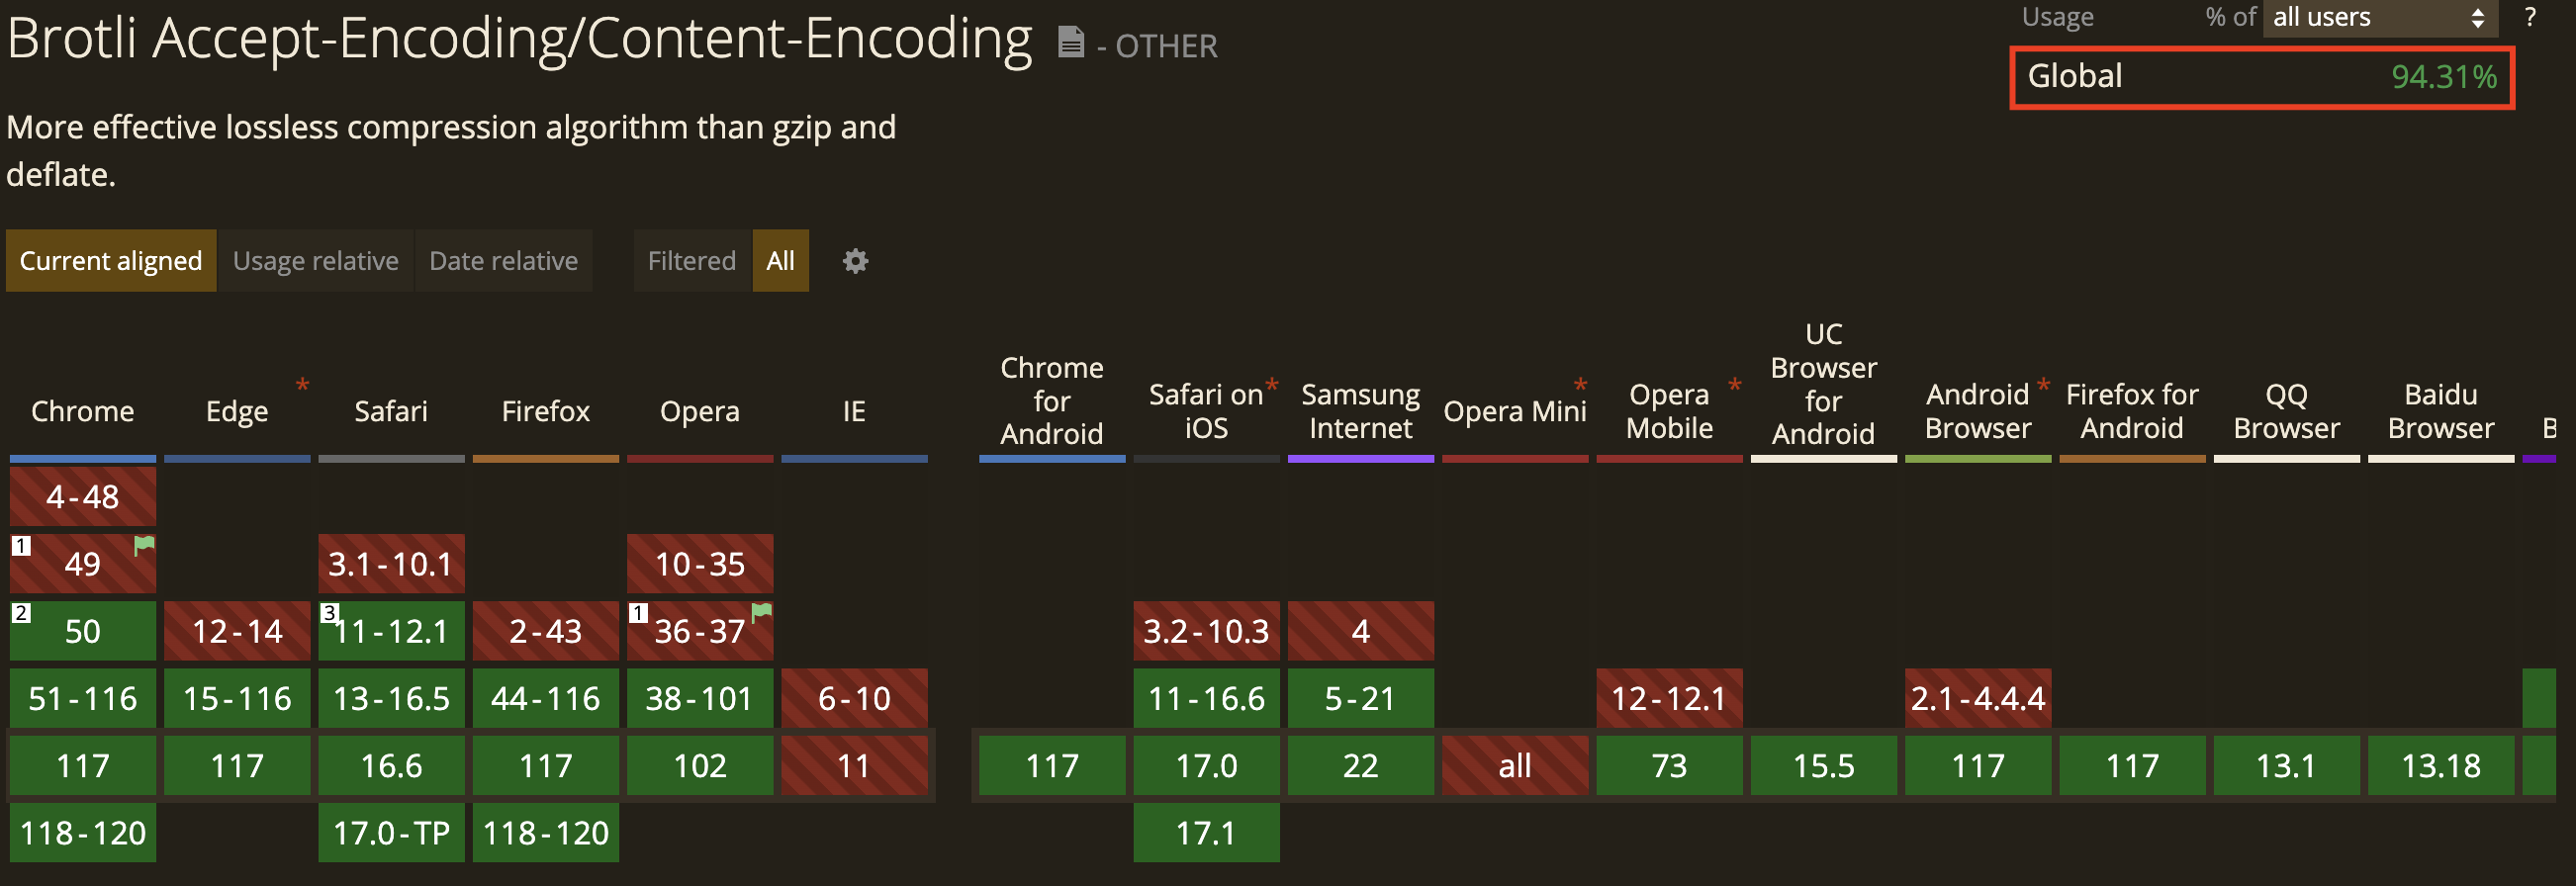The image size is (2576, 886).
Task: Click the IE 11 unsupported red cell
Action: (854, 765)
